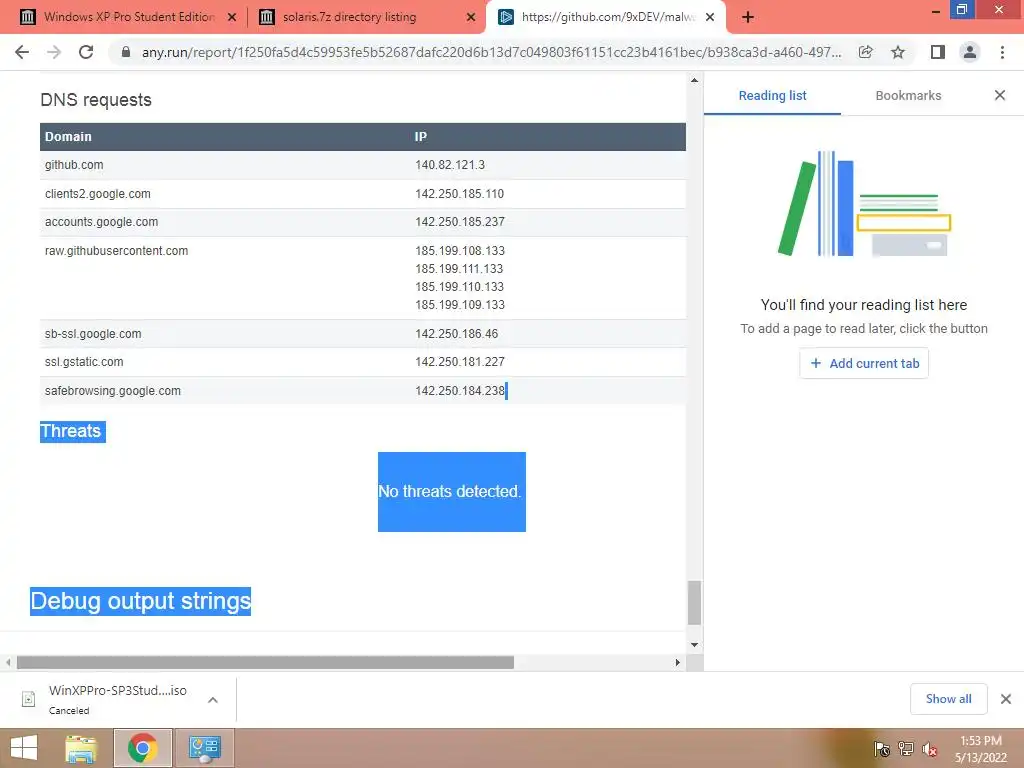Open File Explorer from taskbar
The height and width of the screenshot is (768, 1024).
tap(81, 748)
